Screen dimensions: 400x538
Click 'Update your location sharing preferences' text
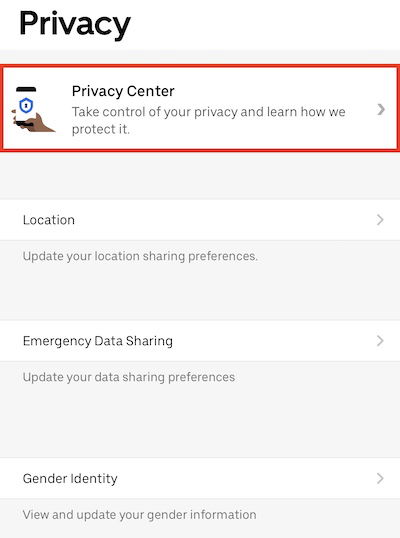point(140,256)
